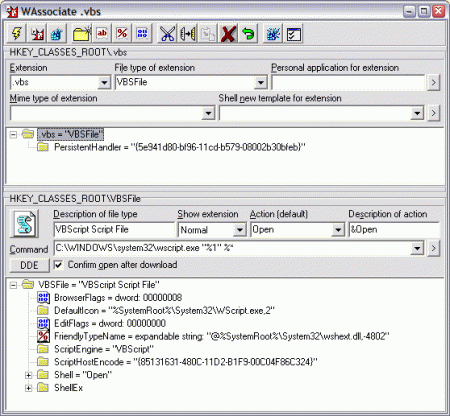Expand the Shell = "Open" tree node
The height and width of the screenshot is (416, 450).
click(x=29, y=375)
